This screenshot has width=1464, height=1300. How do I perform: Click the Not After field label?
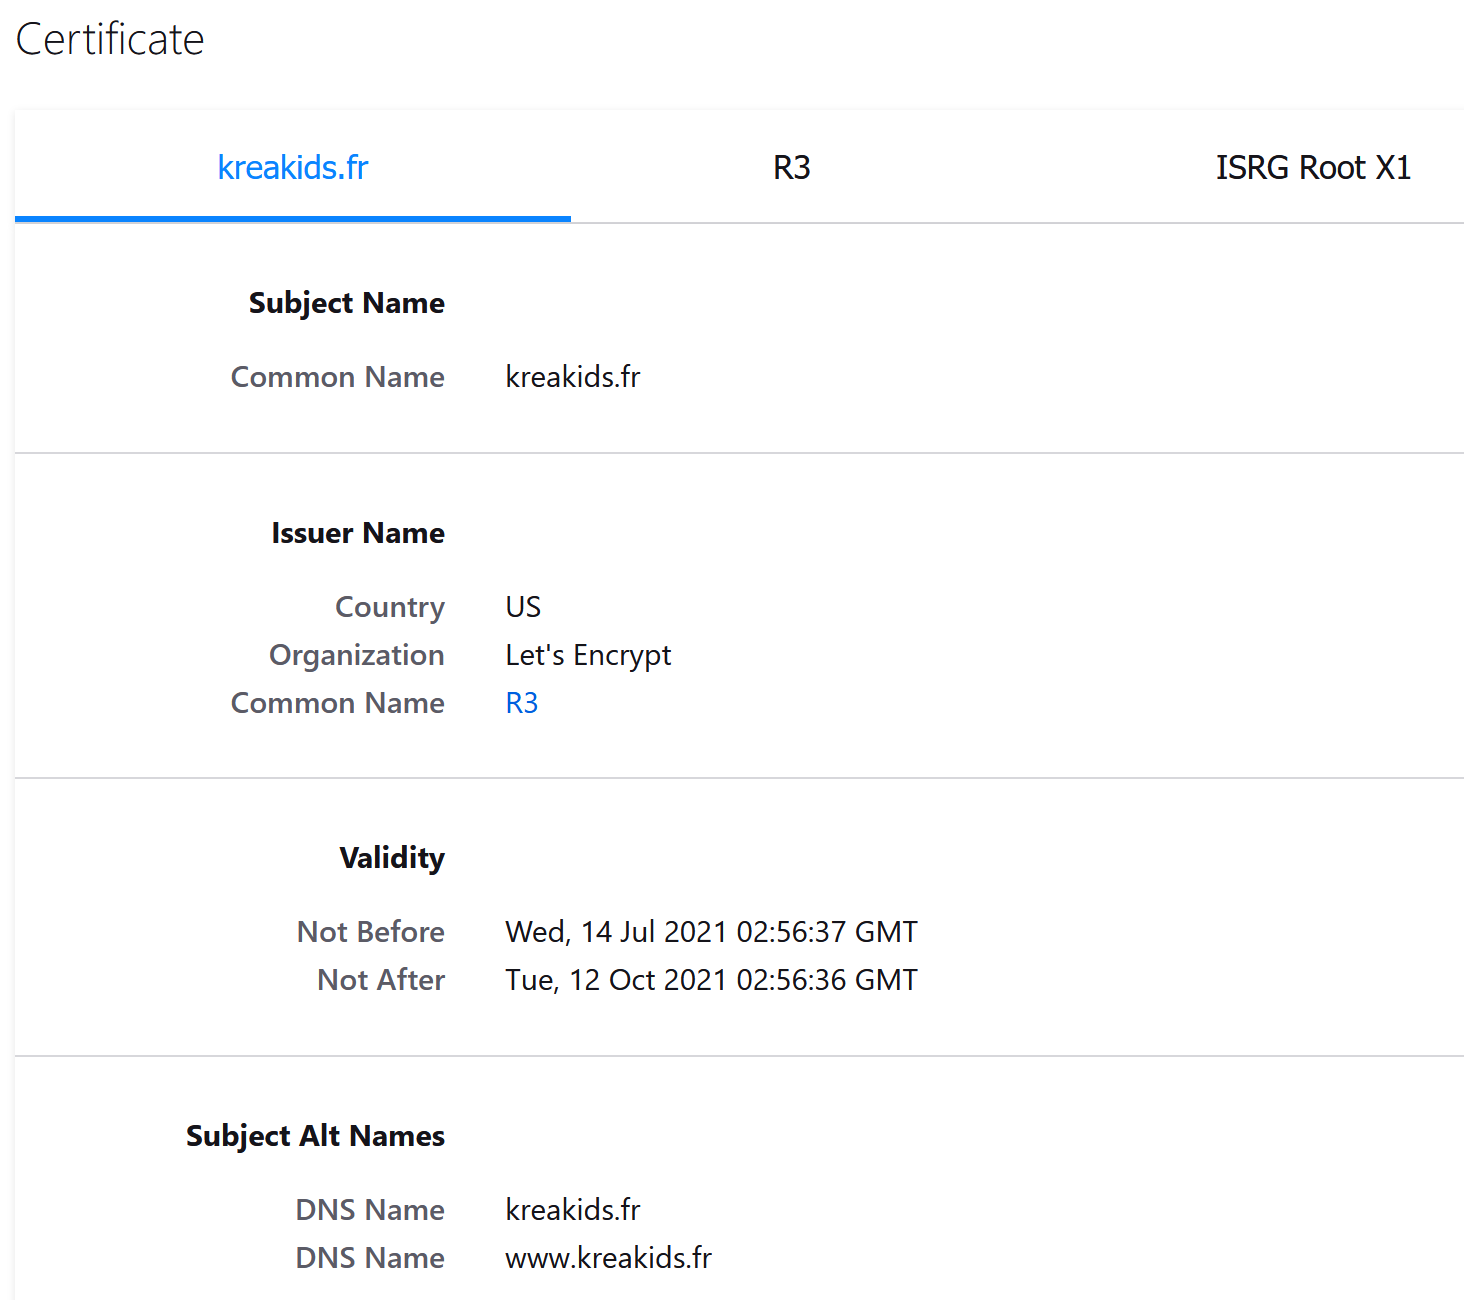380,980
